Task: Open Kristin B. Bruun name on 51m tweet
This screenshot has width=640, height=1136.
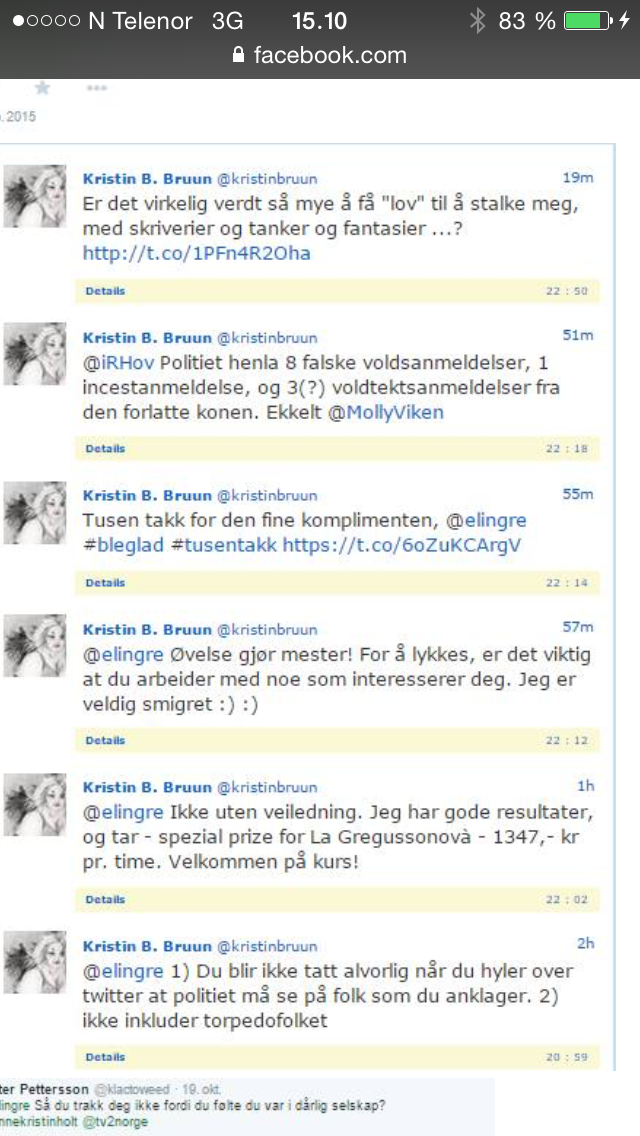Action: point(146,336)
